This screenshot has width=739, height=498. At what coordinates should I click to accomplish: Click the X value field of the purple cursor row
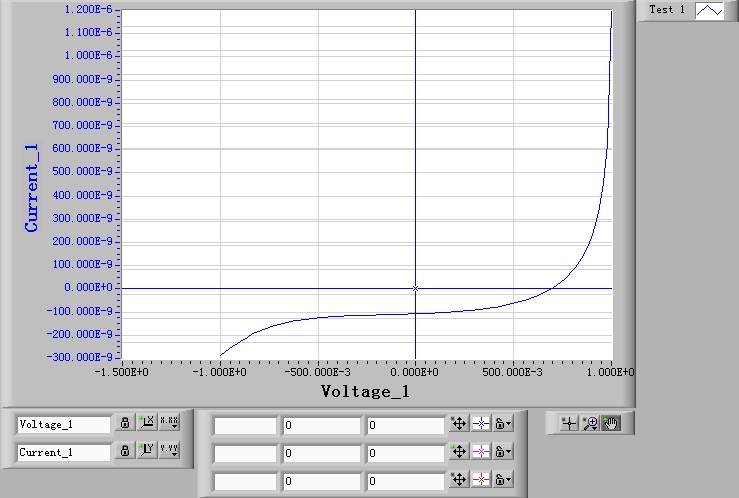click(x=322, y=453)
